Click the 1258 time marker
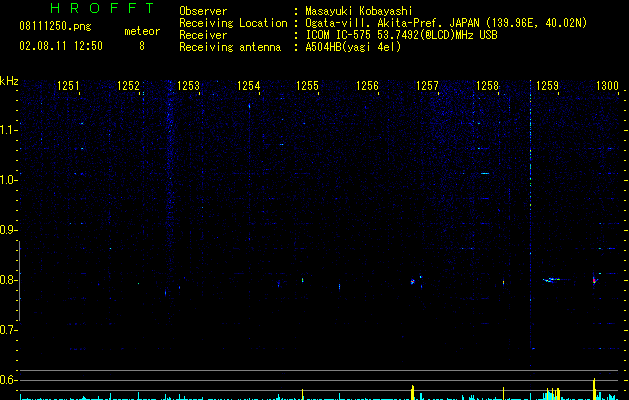Screen dimensions: 629x400 coord(487,86)
